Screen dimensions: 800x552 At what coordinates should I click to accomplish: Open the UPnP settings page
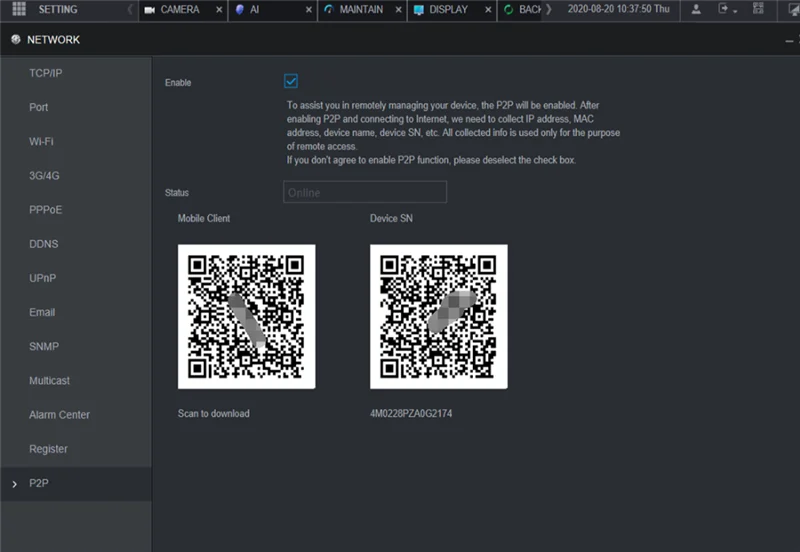click(76, 278)
